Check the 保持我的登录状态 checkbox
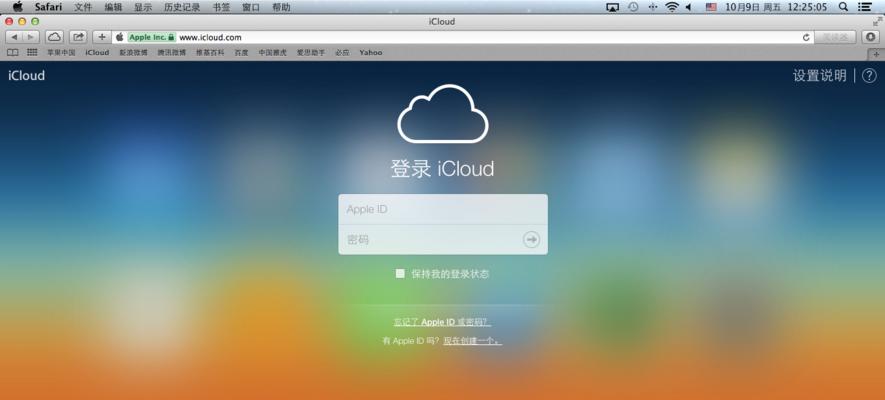The image size is (885, 400). point(400,274)
